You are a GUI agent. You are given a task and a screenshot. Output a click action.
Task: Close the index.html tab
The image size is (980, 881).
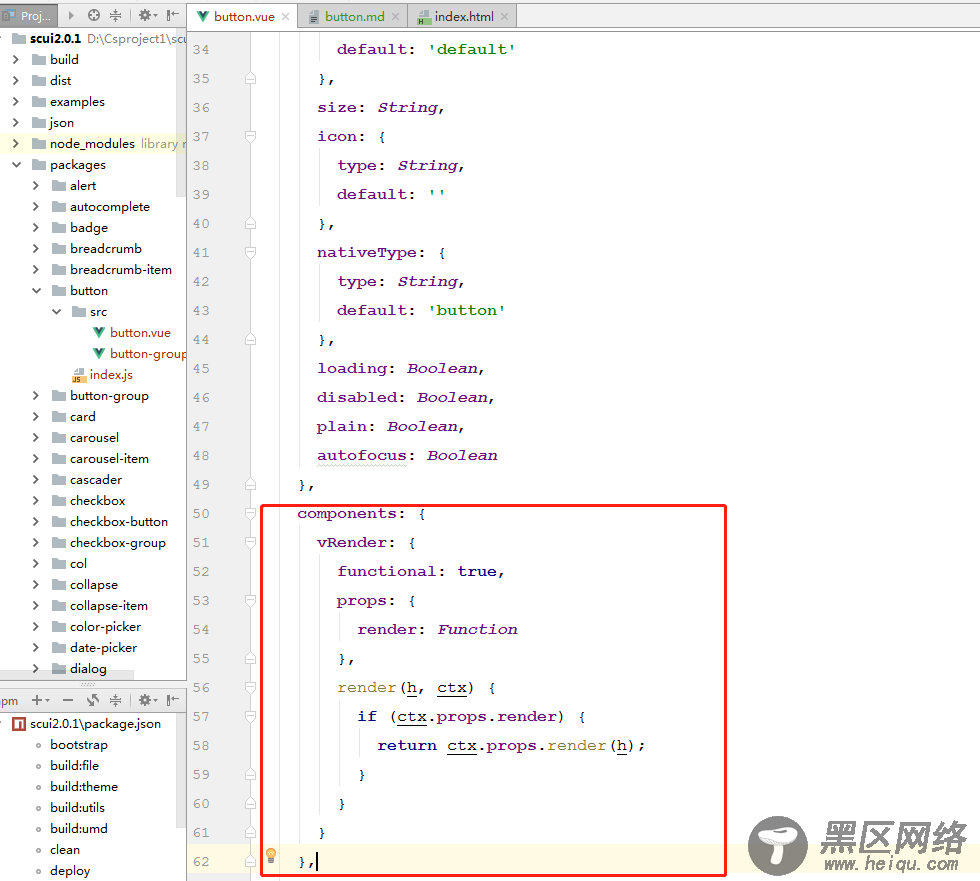pos(504,17)
